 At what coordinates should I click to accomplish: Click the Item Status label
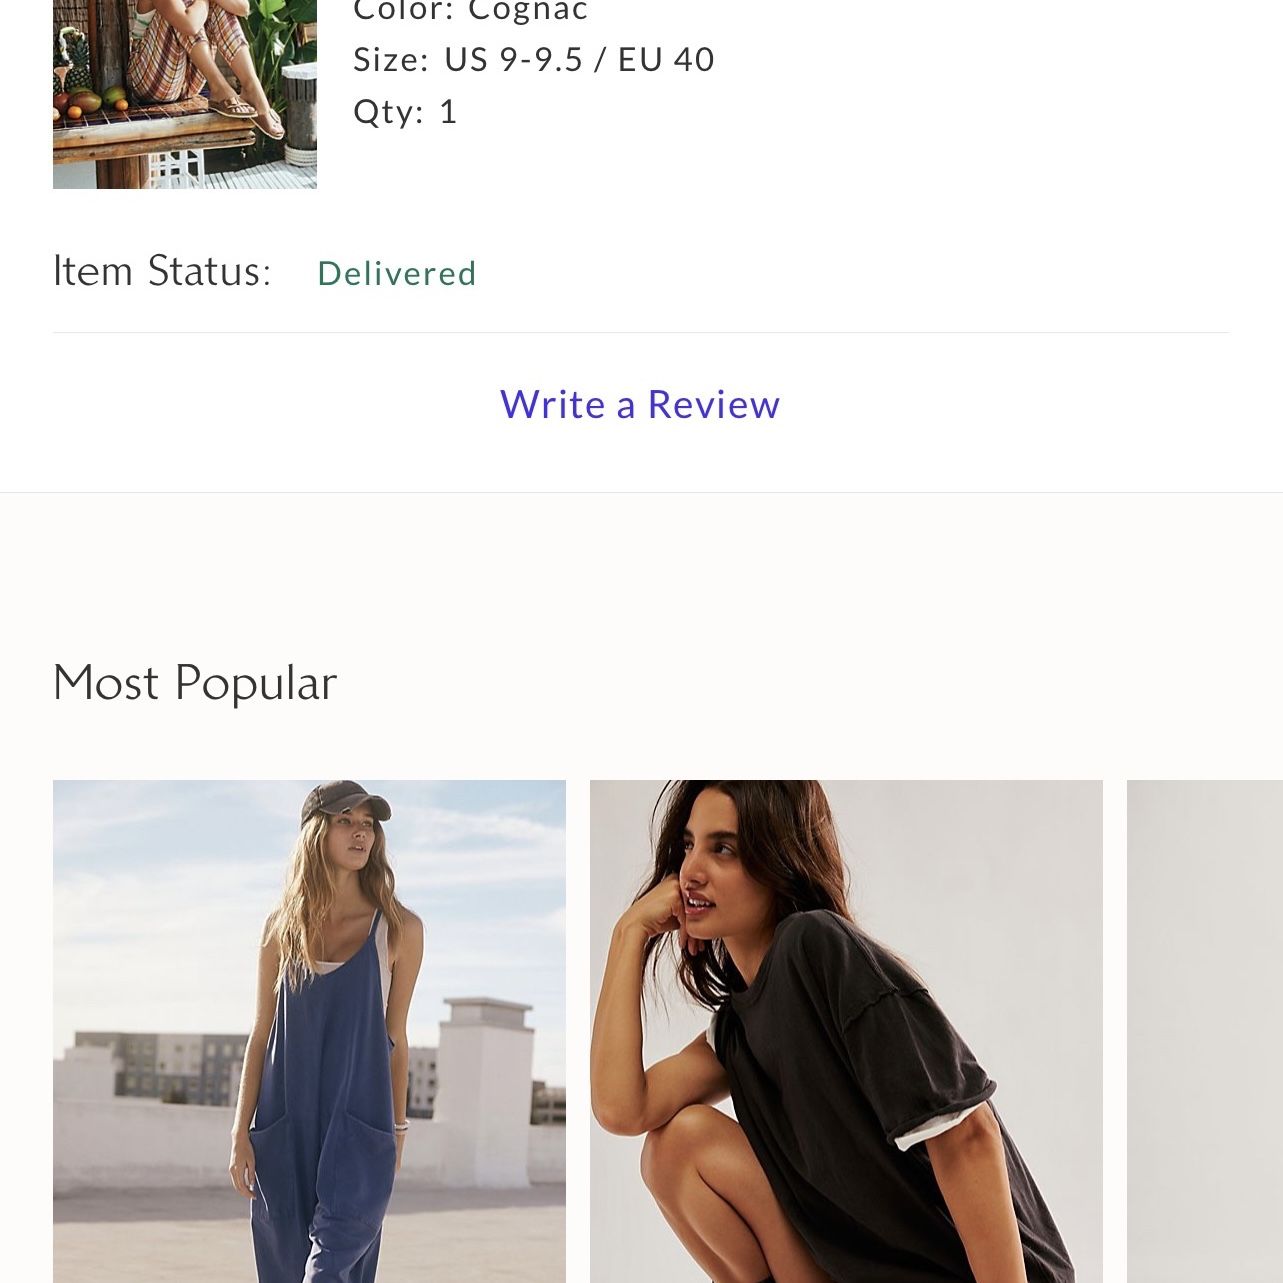click(162, 271)
